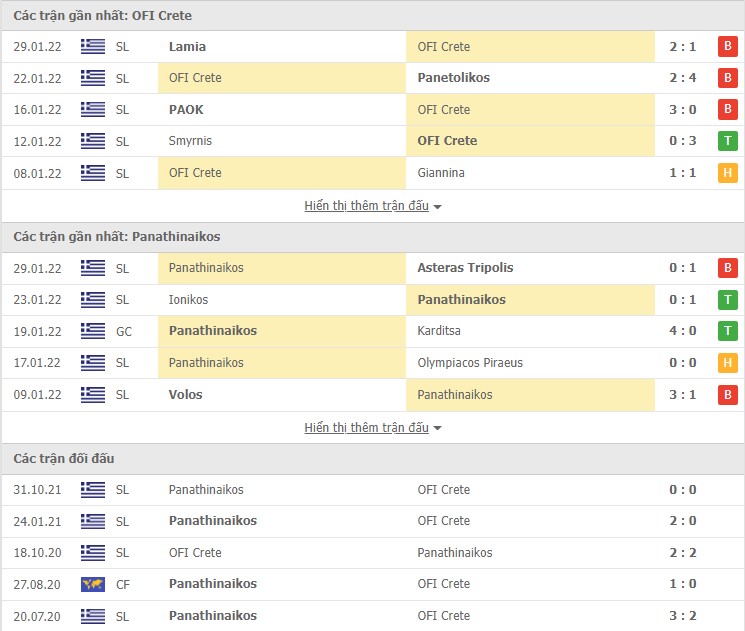Select the 'Các trận đối đấu' section header
The width and height of the screenshot is (745, 631).
pos(64,458)
